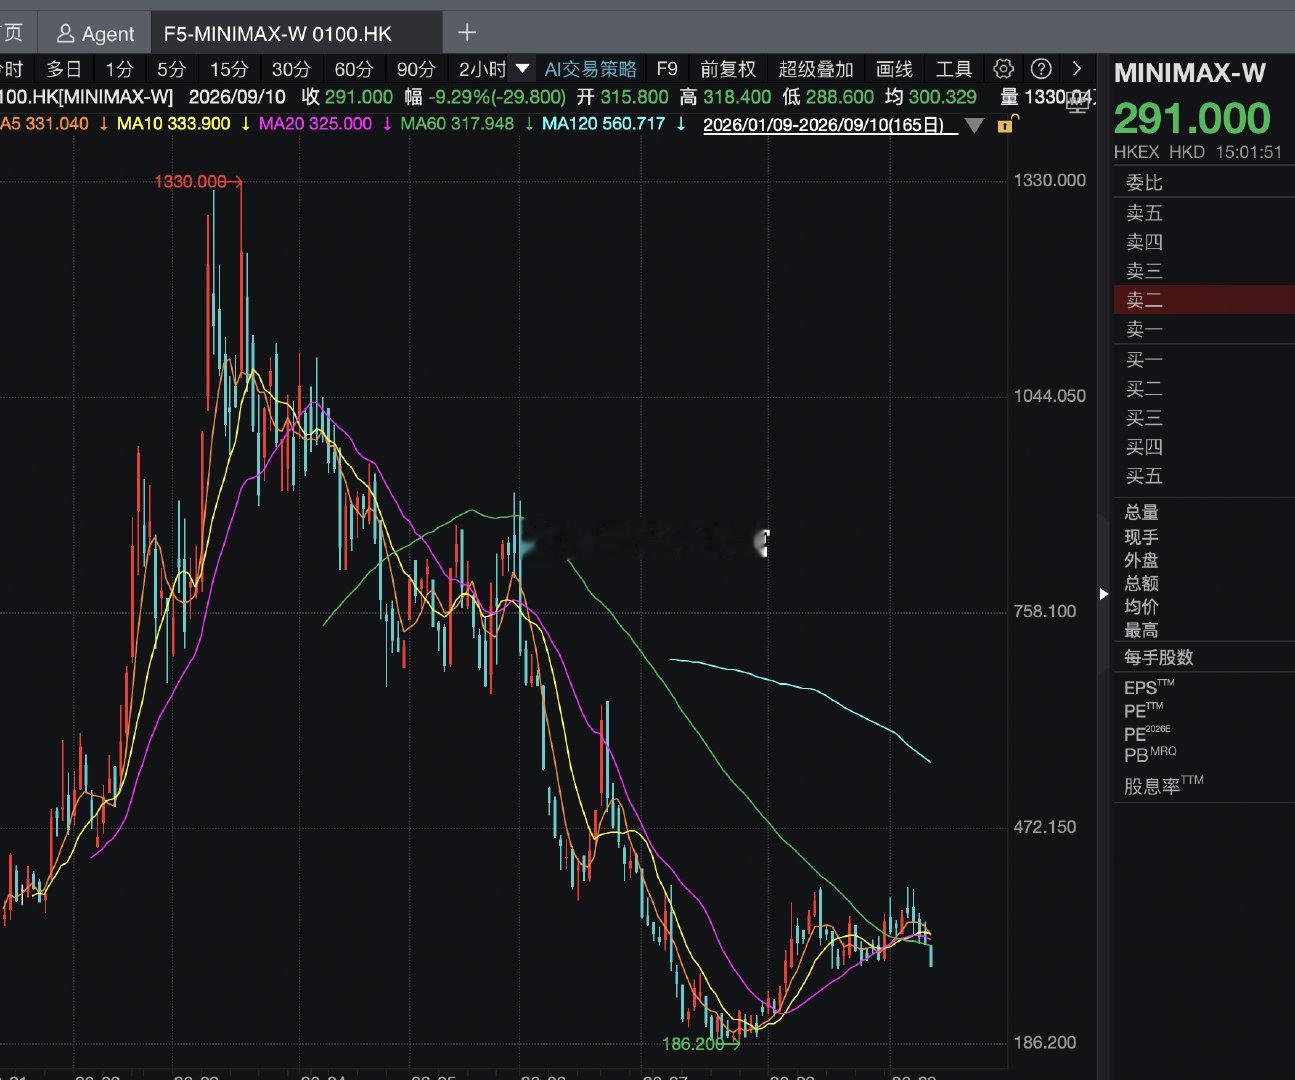
Task: Switch chart to 60分 period
Action: point(353,69)
